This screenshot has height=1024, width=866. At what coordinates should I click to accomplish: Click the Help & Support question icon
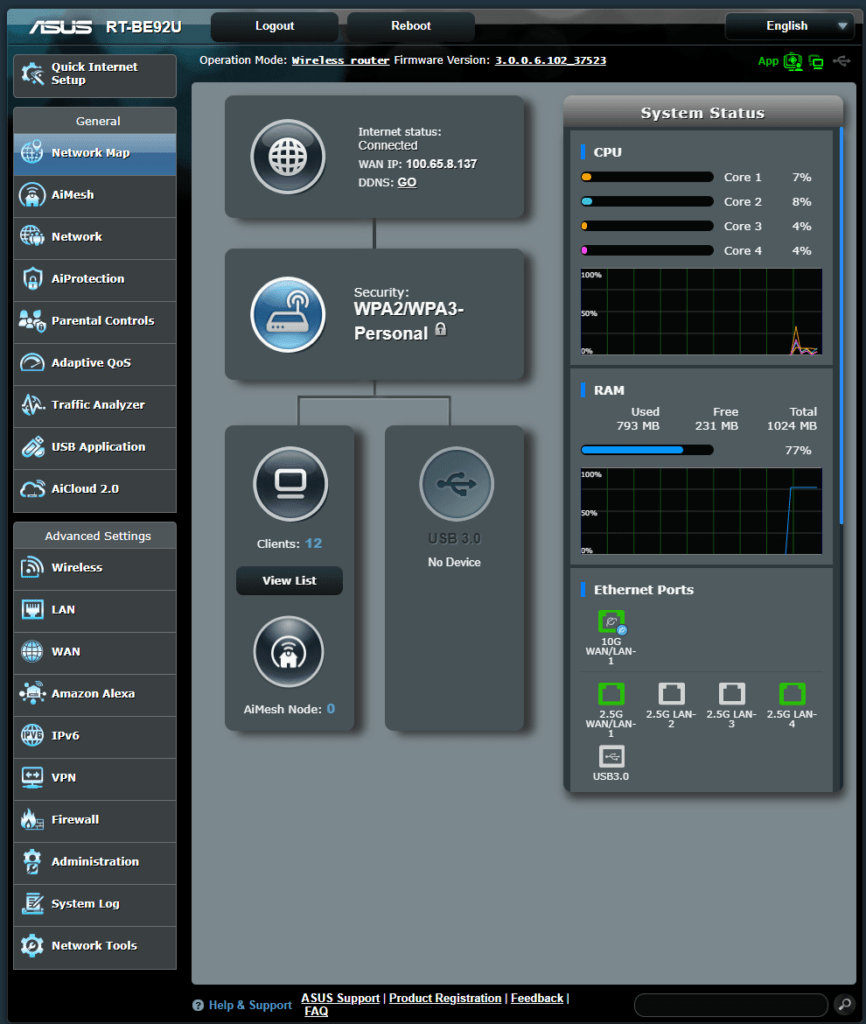click(198, 1005)
